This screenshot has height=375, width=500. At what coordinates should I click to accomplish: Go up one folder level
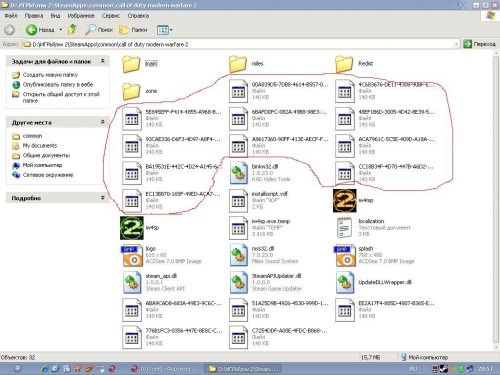(72, 30)
